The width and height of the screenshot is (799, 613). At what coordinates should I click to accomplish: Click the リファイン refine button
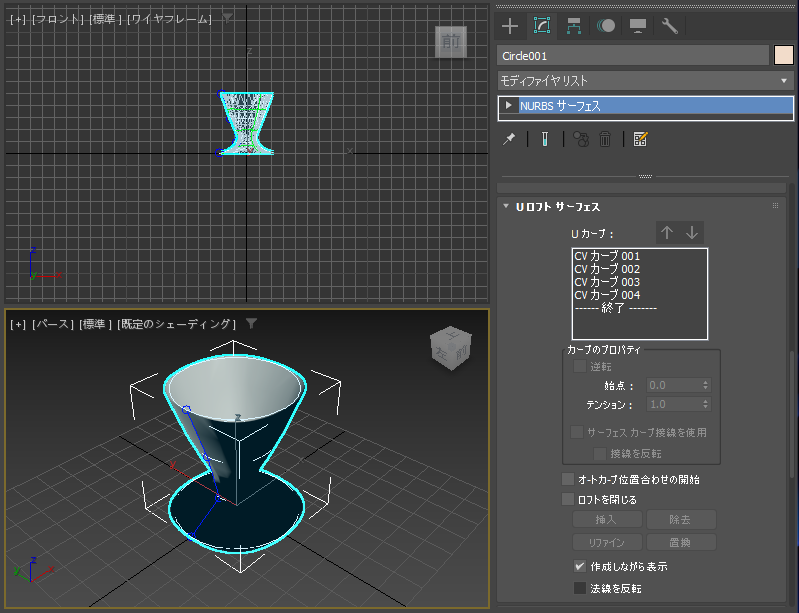pyautogui.click(x=607, y=542)
